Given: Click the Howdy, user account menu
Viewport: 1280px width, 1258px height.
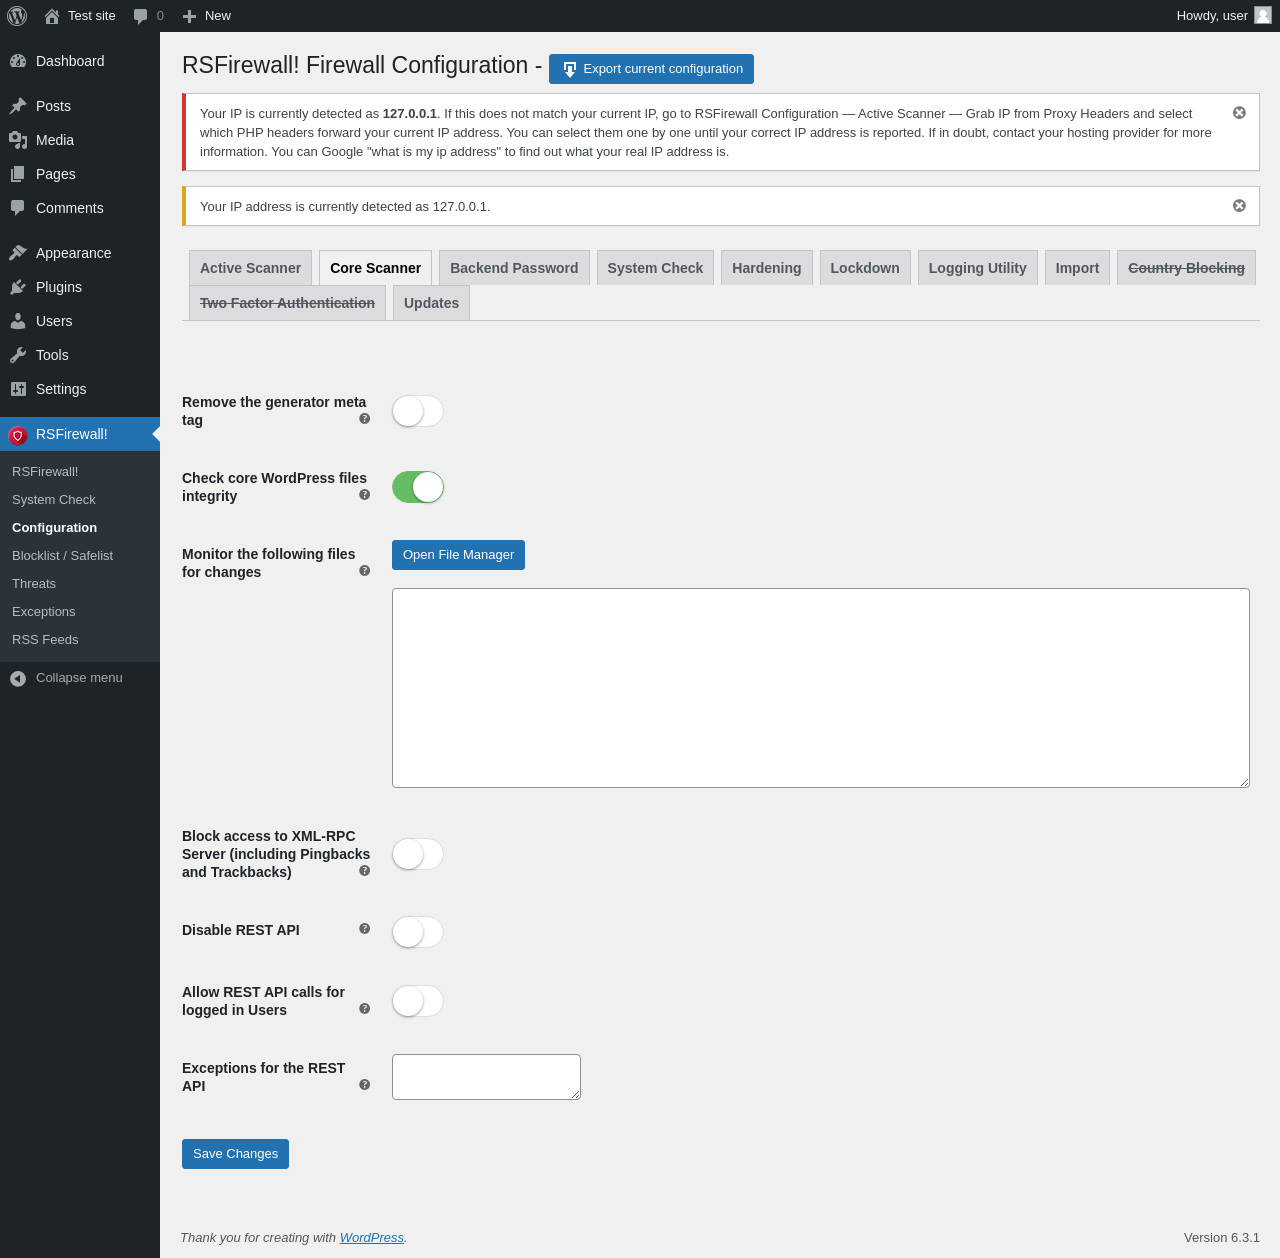Looking at the screenshot, I should (1223, 16).
